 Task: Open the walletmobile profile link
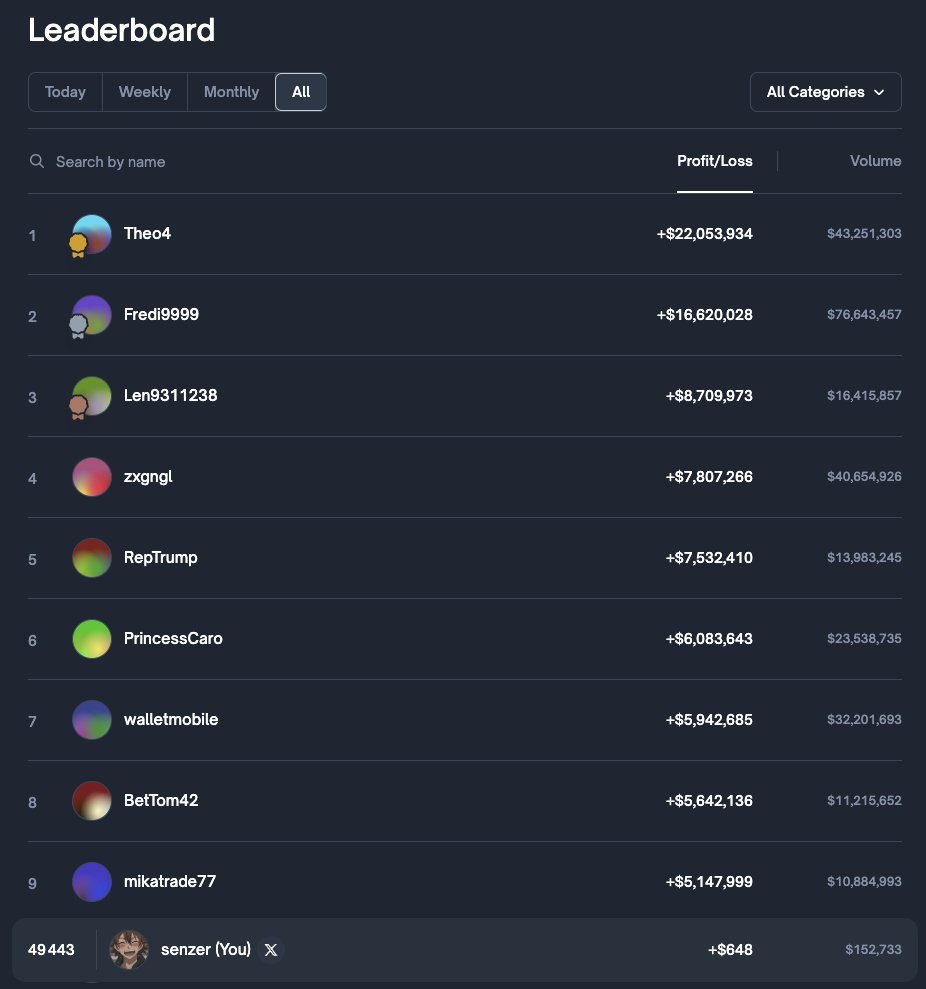(171, 720)
